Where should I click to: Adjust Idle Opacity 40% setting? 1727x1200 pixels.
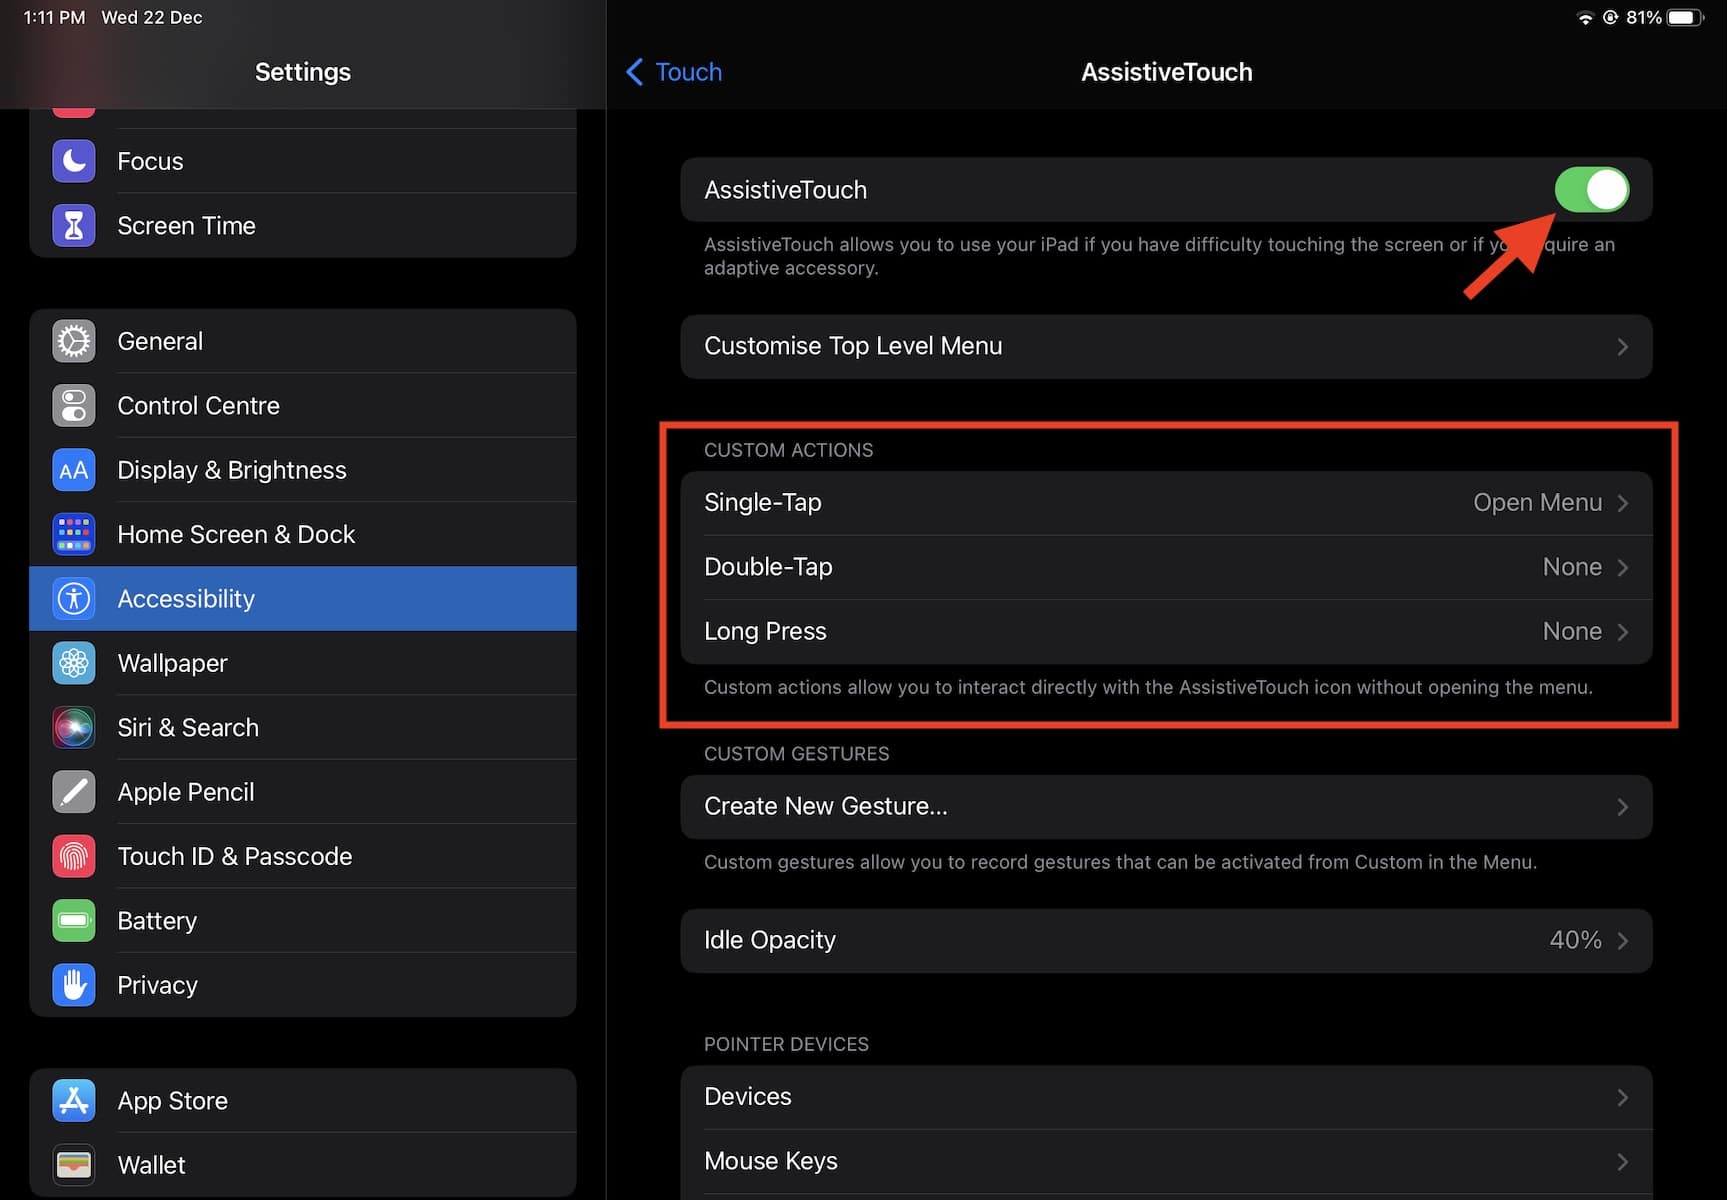coord(1165,940)
